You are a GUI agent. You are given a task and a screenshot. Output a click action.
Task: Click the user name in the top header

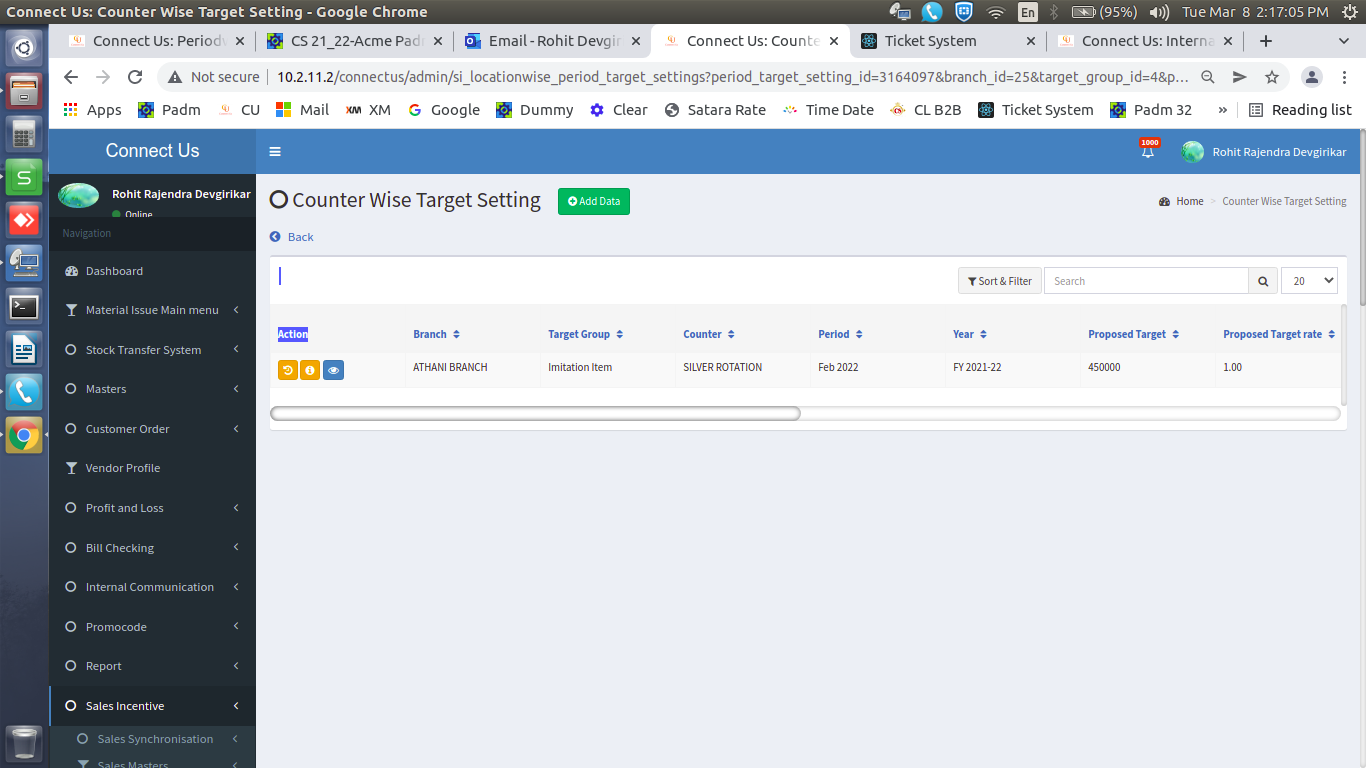[x=1279, y=152]
